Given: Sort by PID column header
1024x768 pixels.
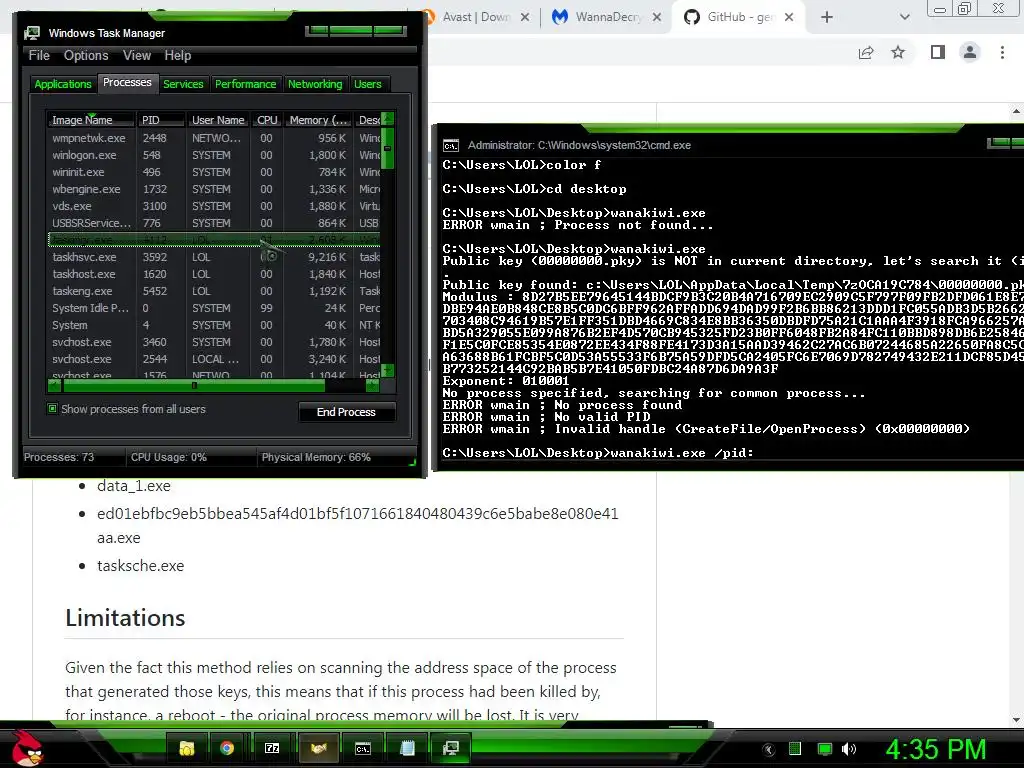Looking at the screenshot, I should pyautogui.click(x=160, y=120).
